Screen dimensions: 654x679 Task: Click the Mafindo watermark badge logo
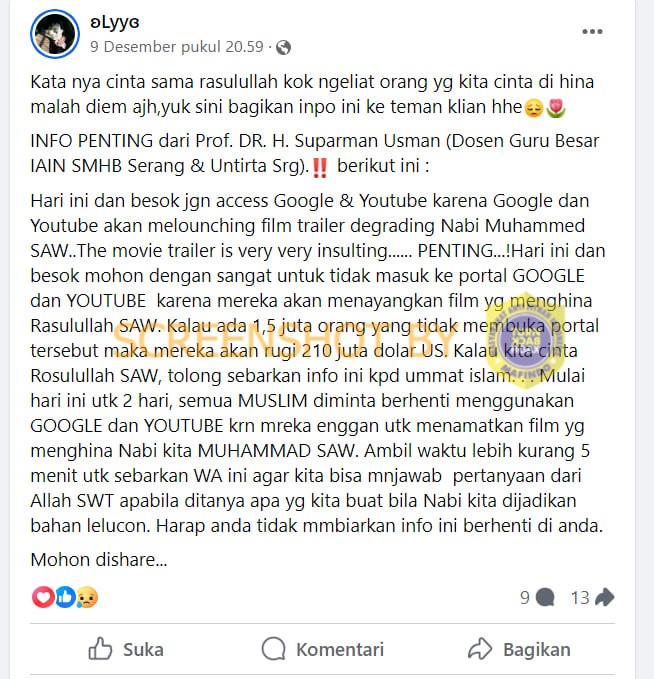click(x=525, y=340)
